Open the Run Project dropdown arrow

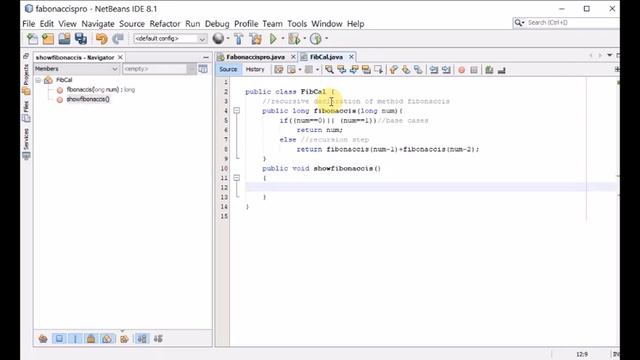click(x=282, y=39)
